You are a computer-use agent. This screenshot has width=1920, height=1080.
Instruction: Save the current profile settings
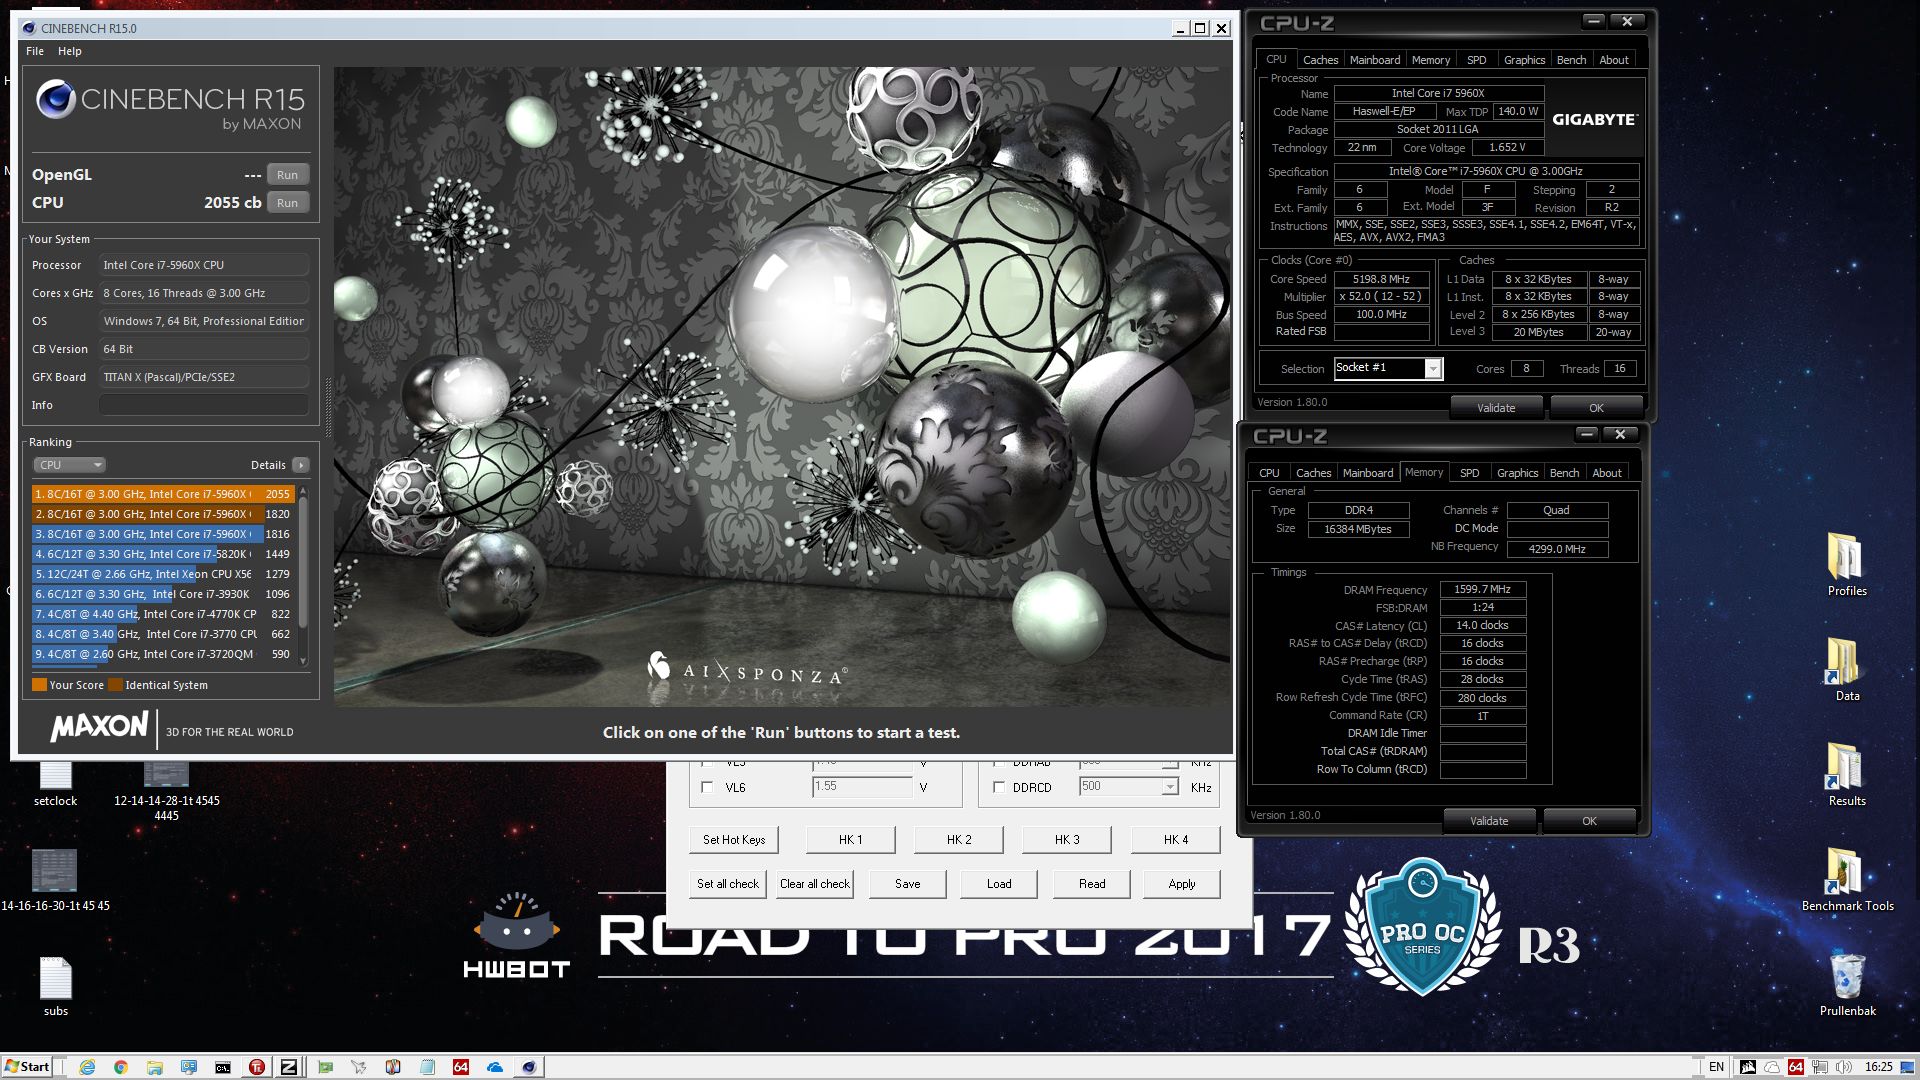click(x=907, y=884)
